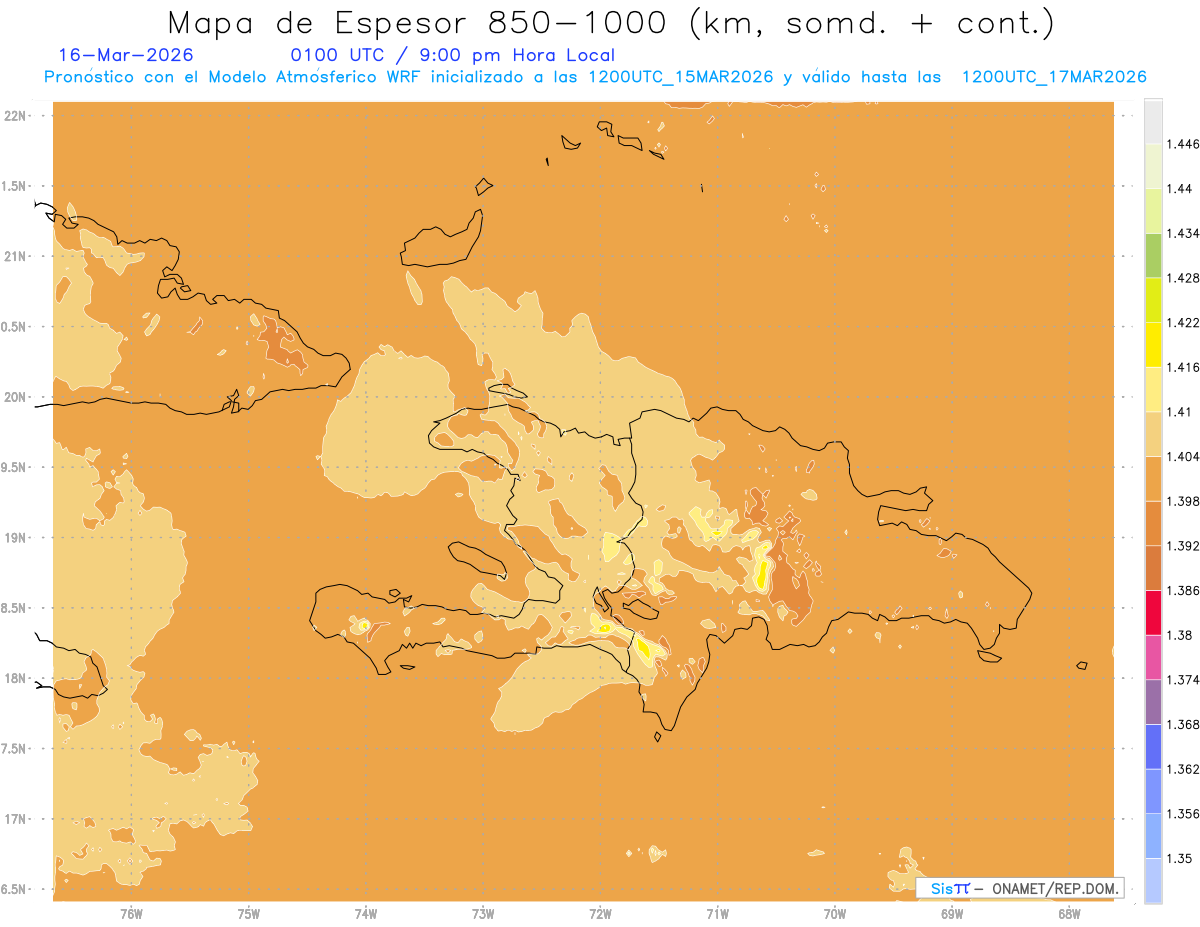Click the '17N' latitude axis label
1200x927 pixels.
pos(15,819)
